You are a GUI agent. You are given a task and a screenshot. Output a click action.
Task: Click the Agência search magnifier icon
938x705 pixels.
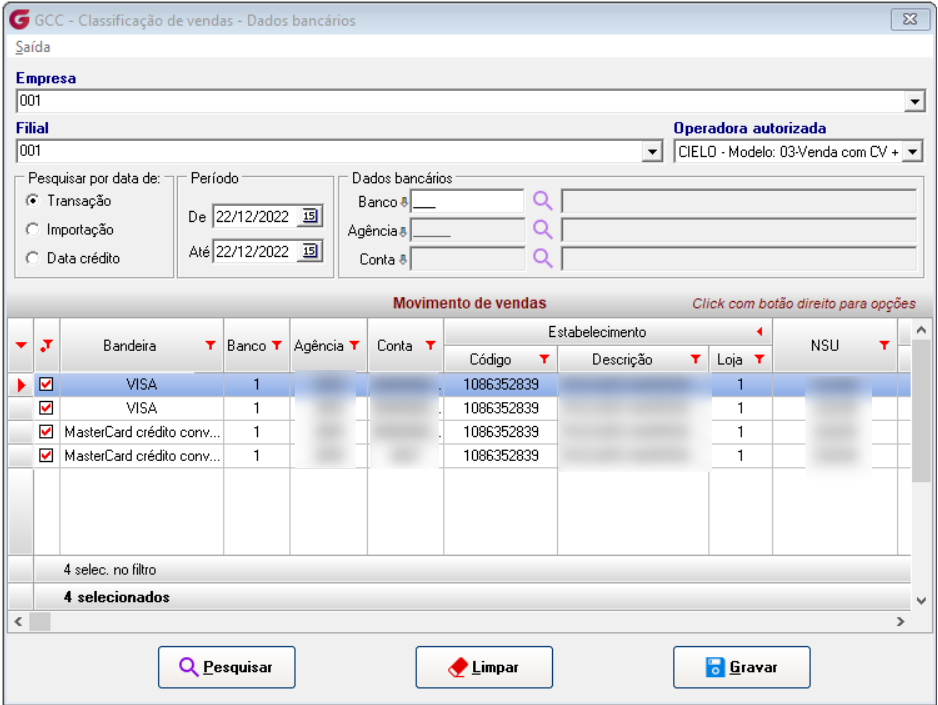[542, 229]
